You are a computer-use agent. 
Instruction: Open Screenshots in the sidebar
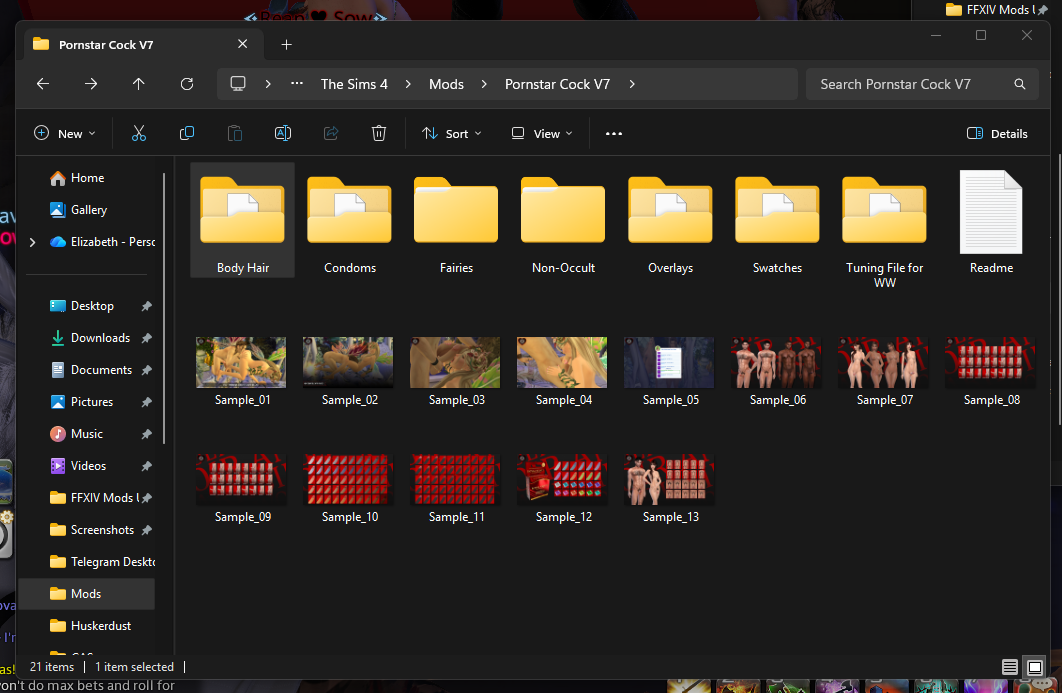(x=92, y=530)
